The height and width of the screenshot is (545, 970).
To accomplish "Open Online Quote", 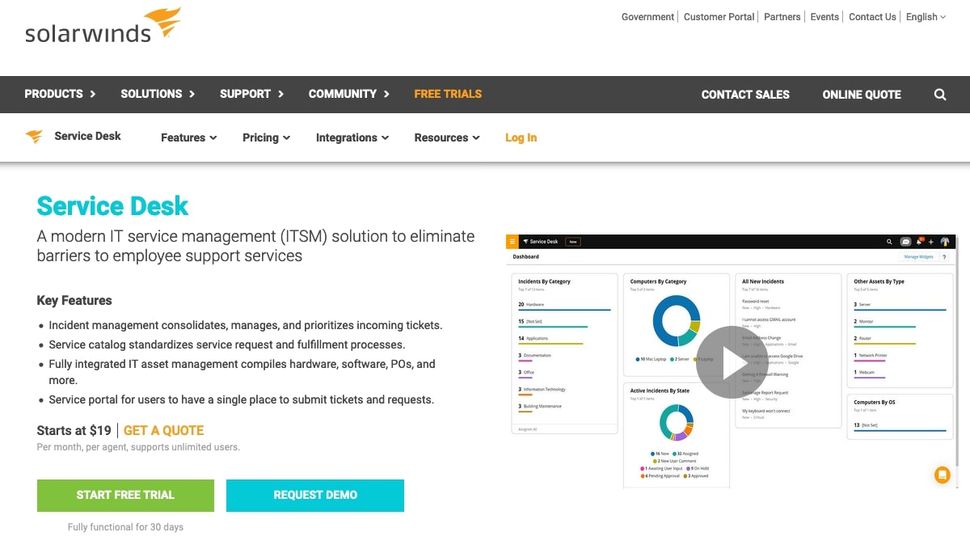I will pyautogui.click(x=861, y=95).
